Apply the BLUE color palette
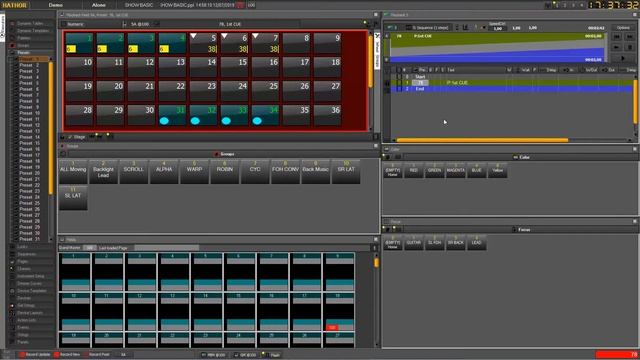Screen dimensions: 640x360 coord(476,170)
